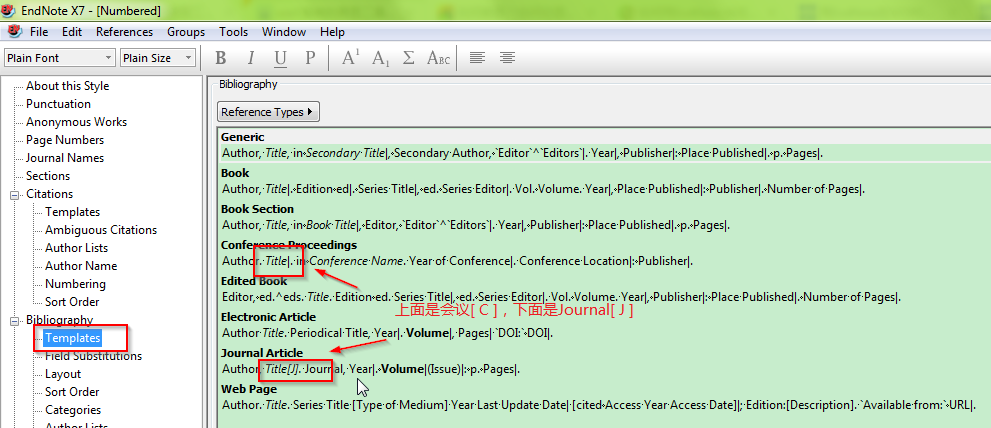Select Author Name item
Image resolution: width=991 pixels, height=428 pixels.
(x=81, y=266)
